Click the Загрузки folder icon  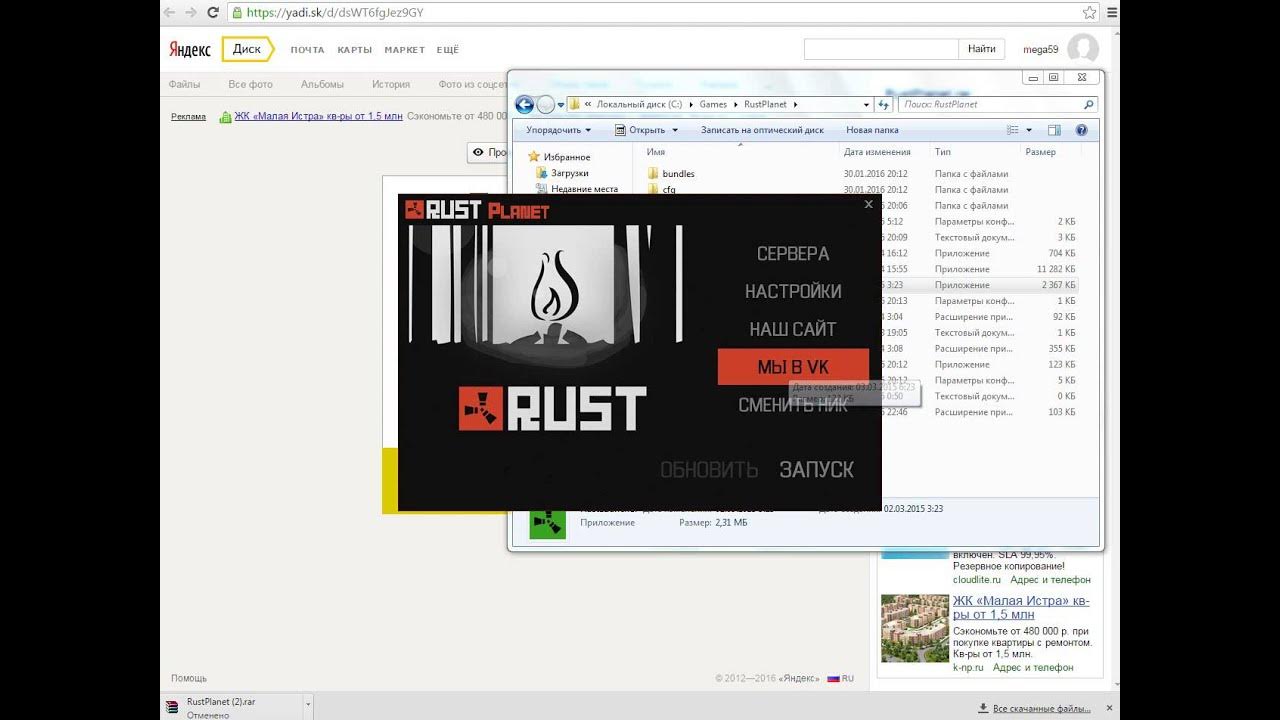click(x=541, y=173)
